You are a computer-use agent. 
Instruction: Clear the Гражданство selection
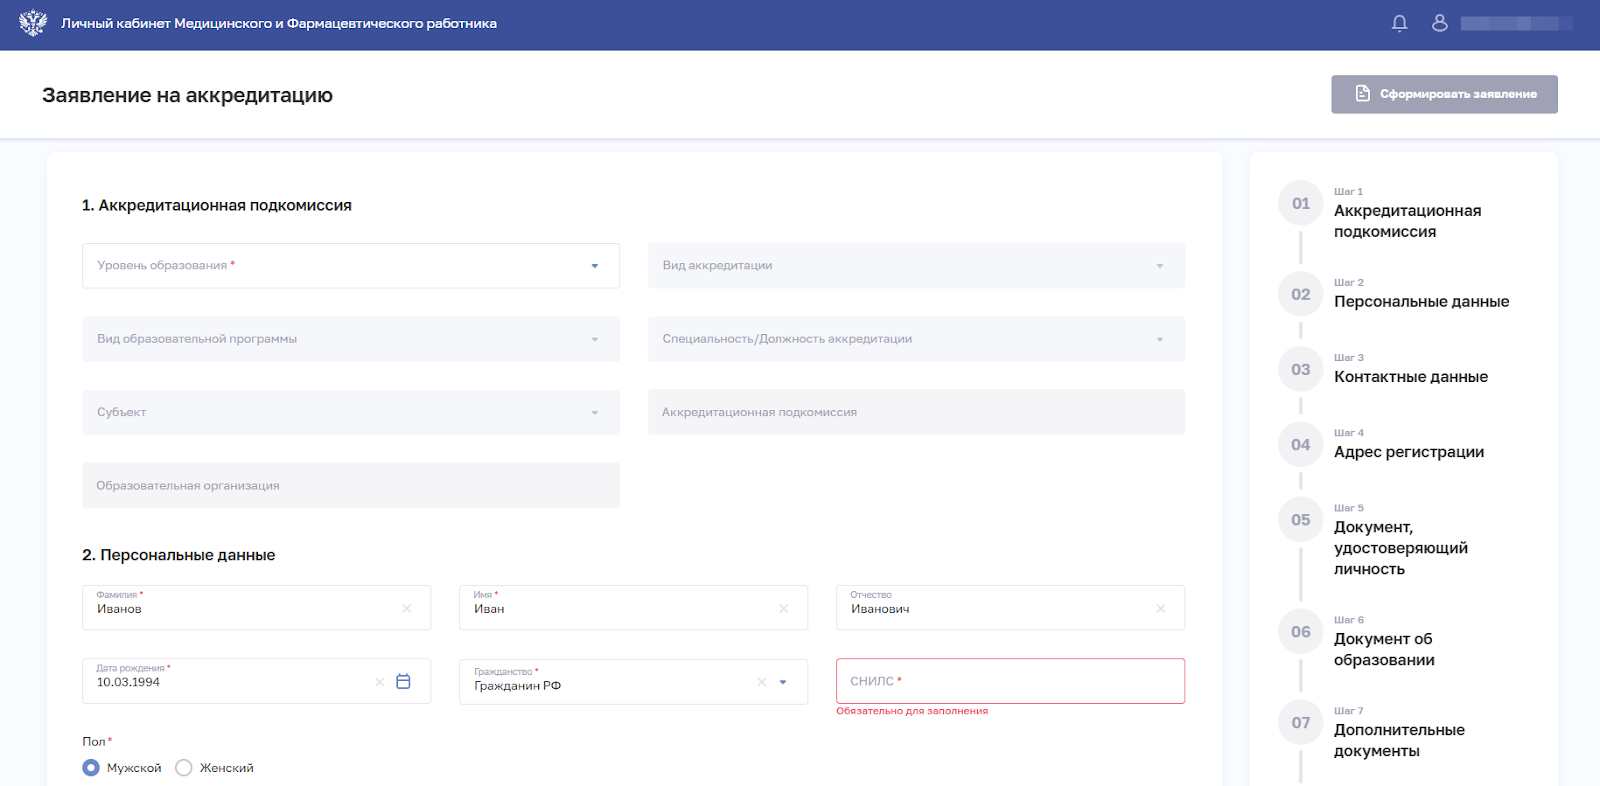tap(761, 682)
